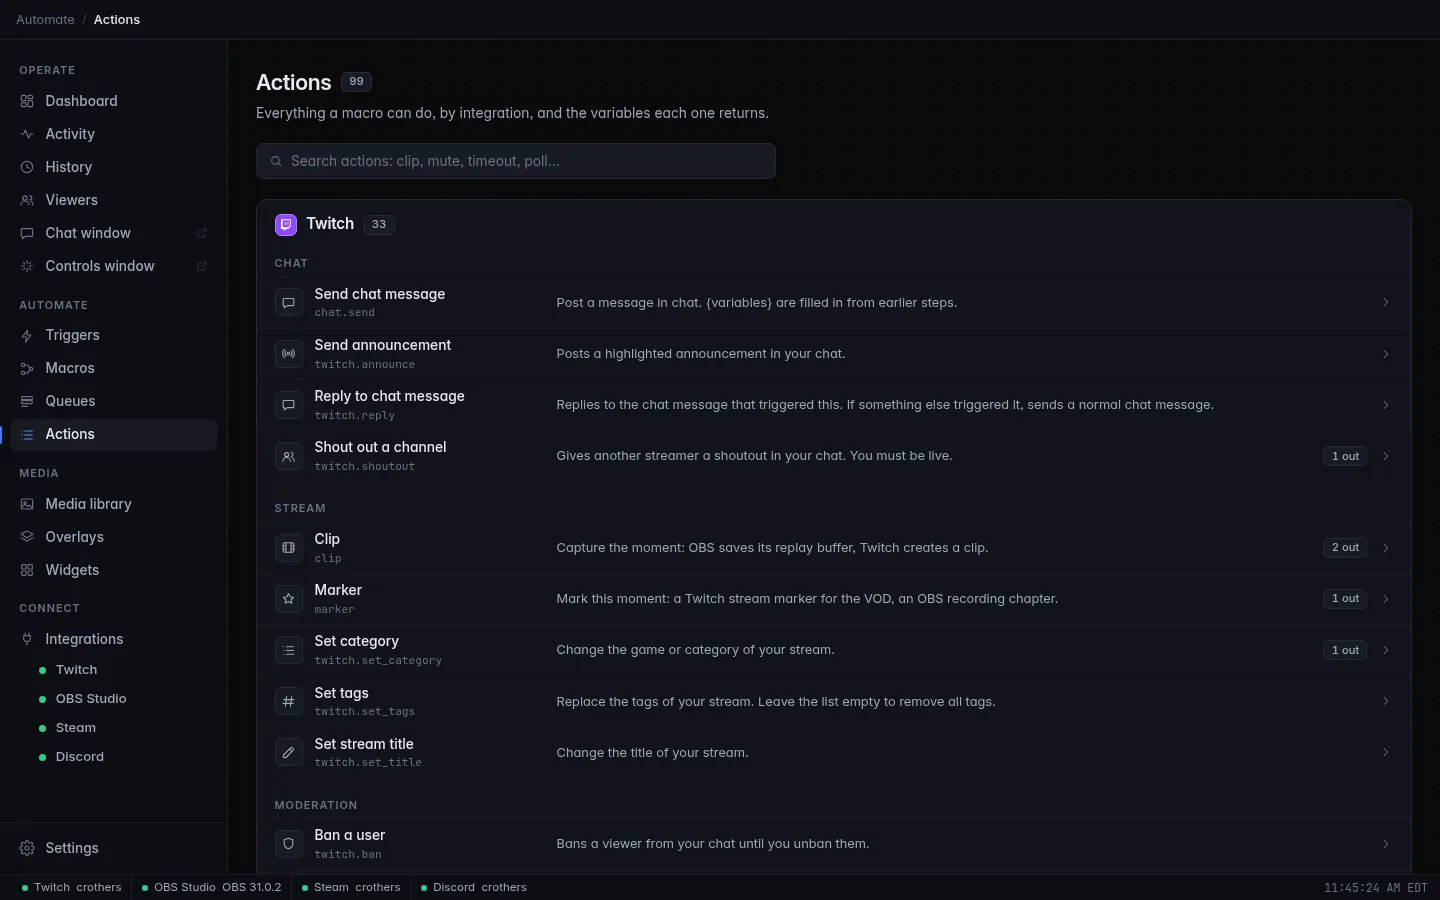The image size is (1440, 900).
Task: Click the 33 count badge beside Twitch
Action: 379,225
